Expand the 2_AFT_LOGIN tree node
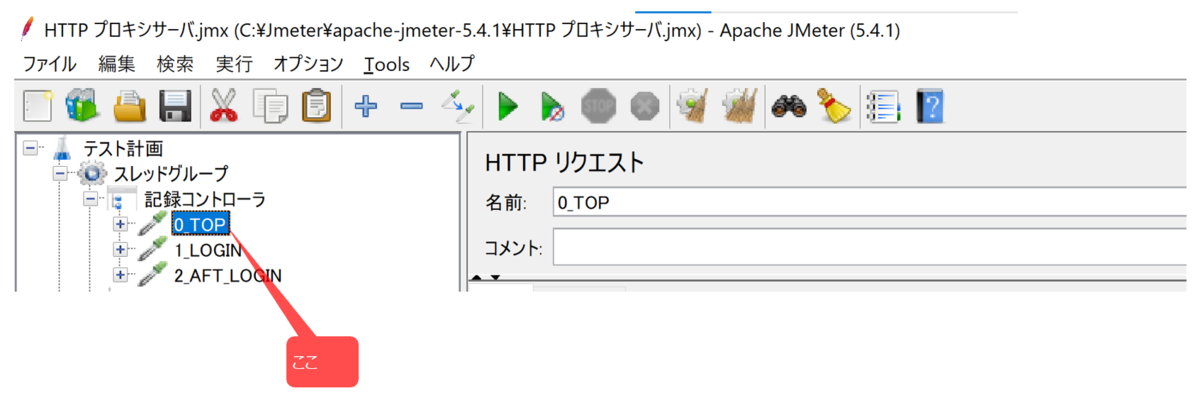1200x403 pixels. coord(121,274)
